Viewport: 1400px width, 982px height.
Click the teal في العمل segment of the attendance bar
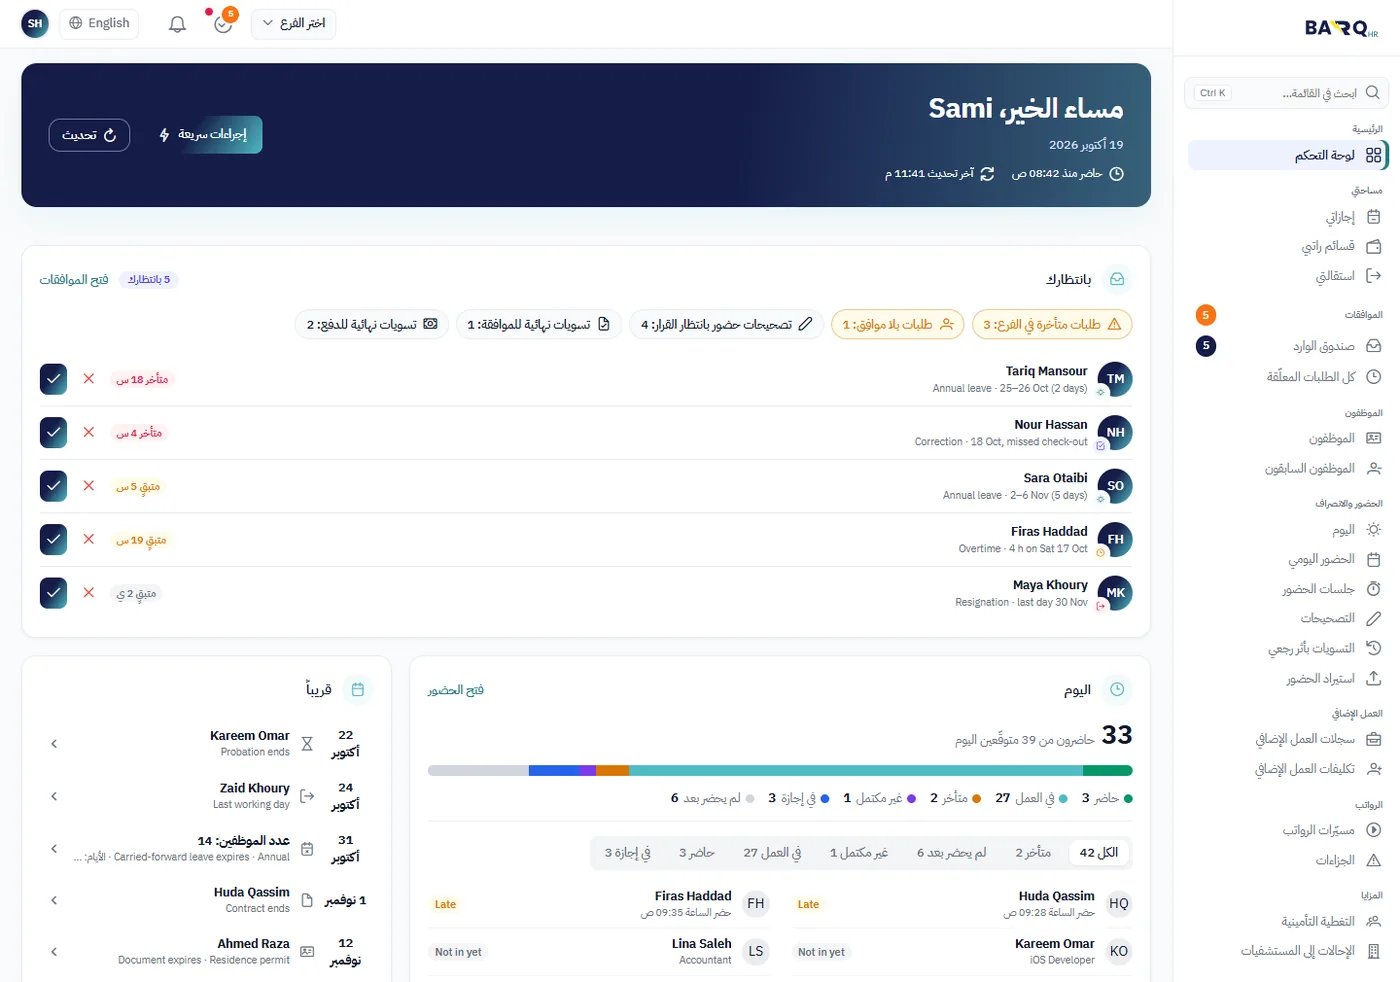pyautogui.click(x=855, y=771)
